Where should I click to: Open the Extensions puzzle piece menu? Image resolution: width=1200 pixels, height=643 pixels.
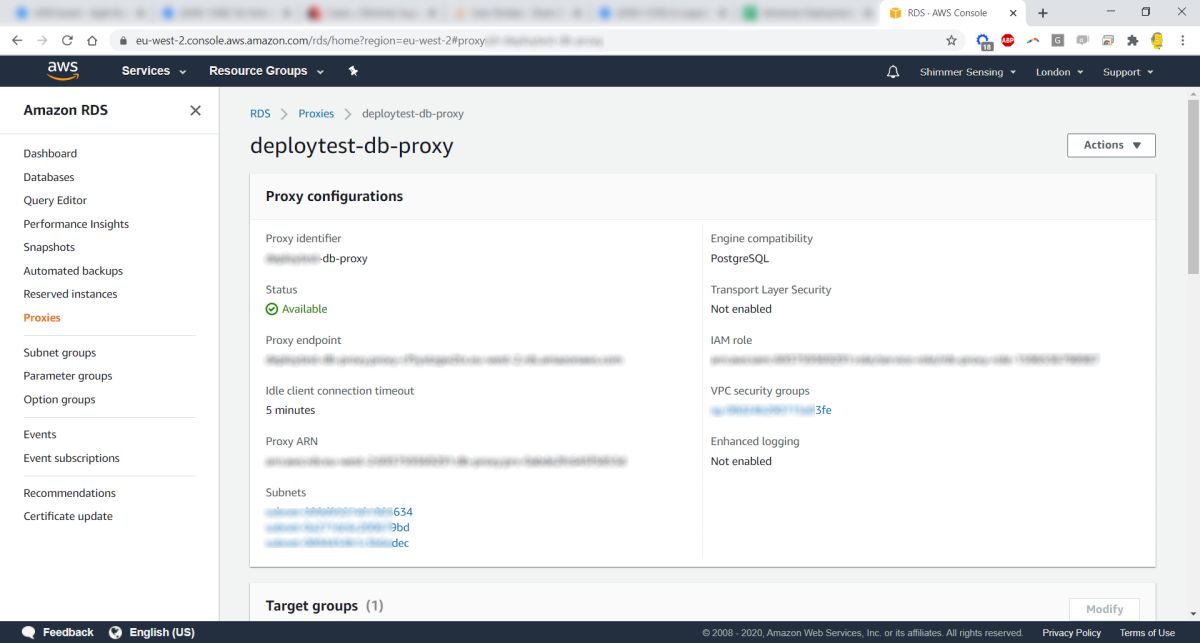click(x=1133, y=41)
